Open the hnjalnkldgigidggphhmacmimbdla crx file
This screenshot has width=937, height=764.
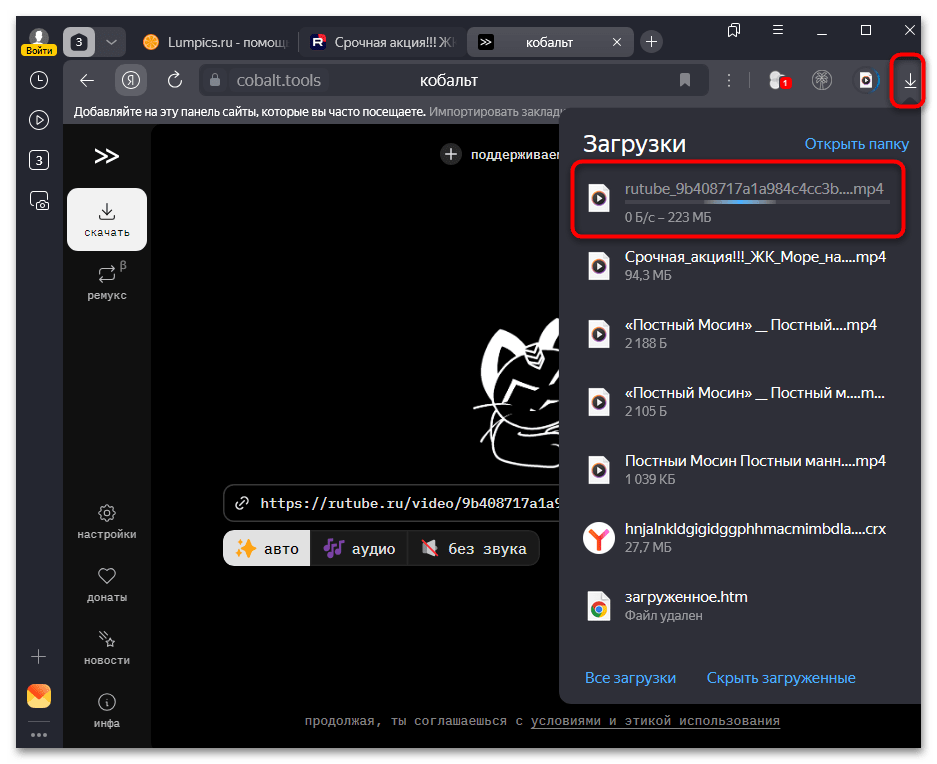point(737,537)
